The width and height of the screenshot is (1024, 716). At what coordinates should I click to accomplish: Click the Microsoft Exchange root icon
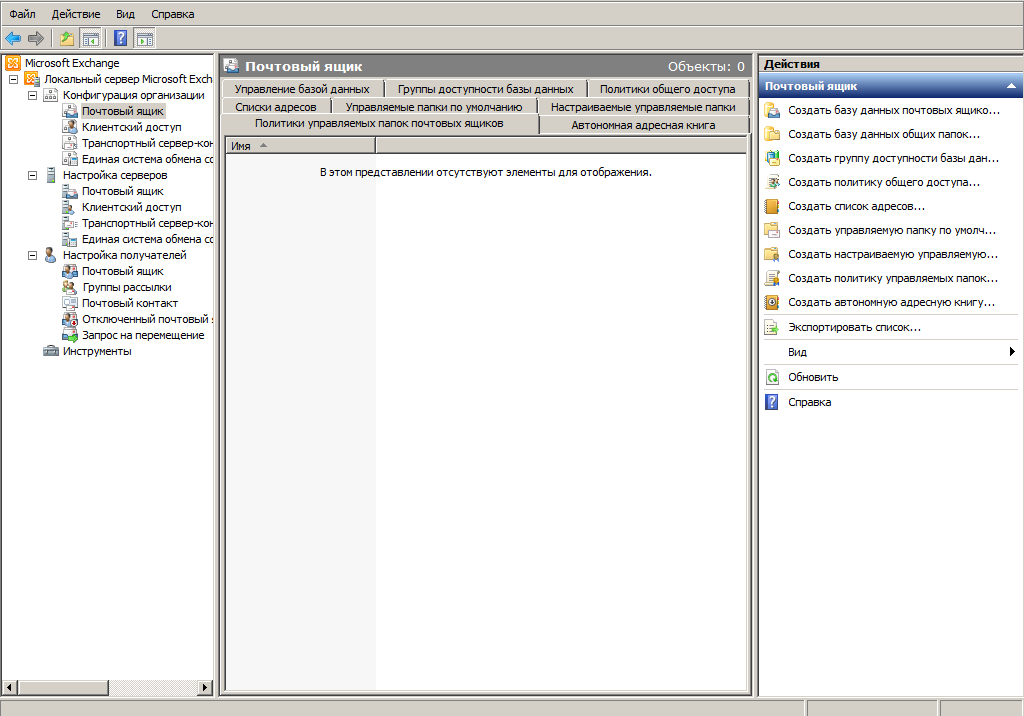click(13, 63)
